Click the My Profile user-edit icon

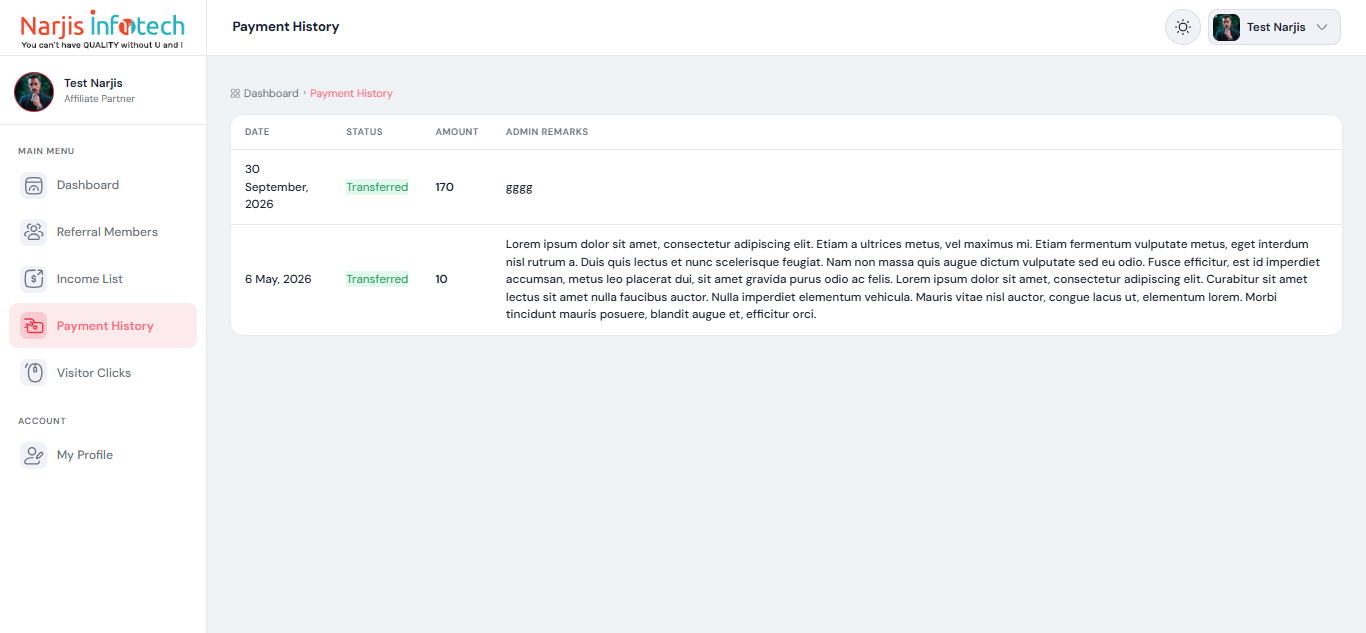[34, 455]
